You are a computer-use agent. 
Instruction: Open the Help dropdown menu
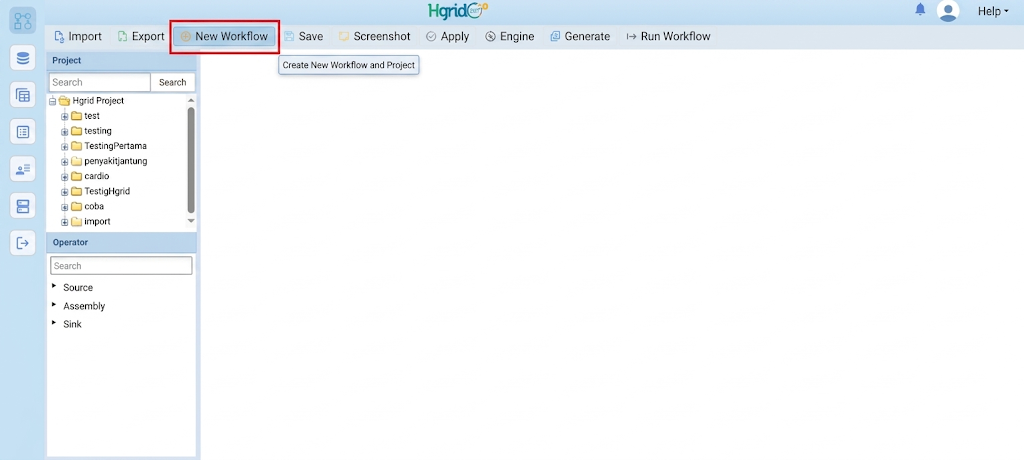pos(993,11)
